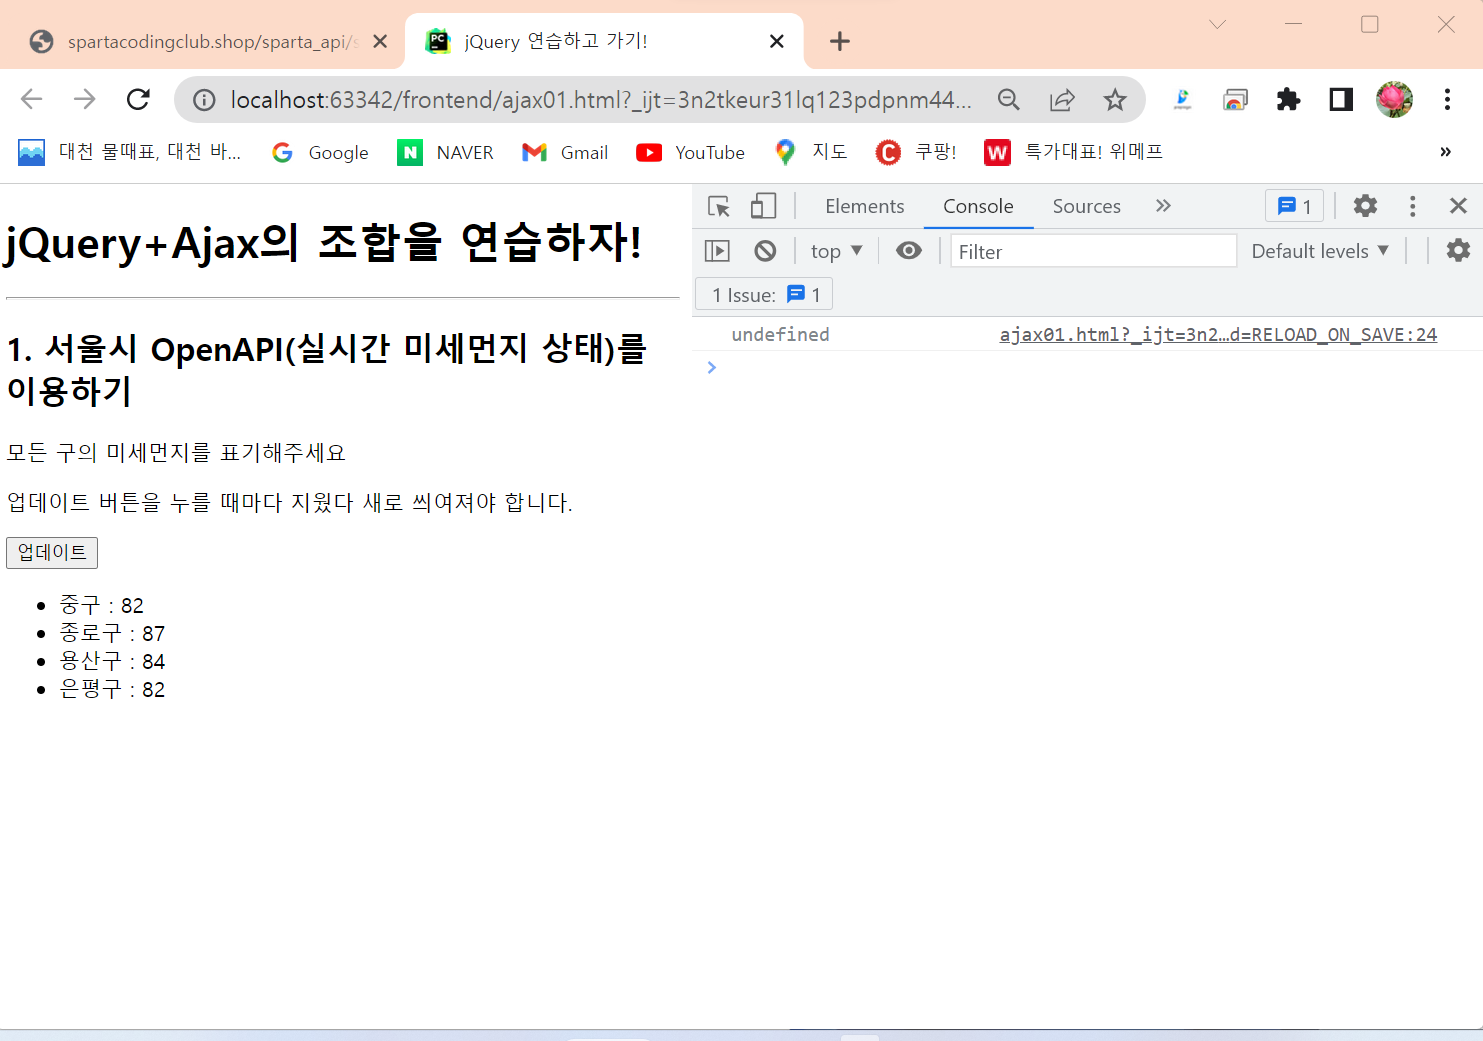Open DevTools customize three-dot menu
1483x1041 pixels.
pyautogui.click(x=1412, y=206)
